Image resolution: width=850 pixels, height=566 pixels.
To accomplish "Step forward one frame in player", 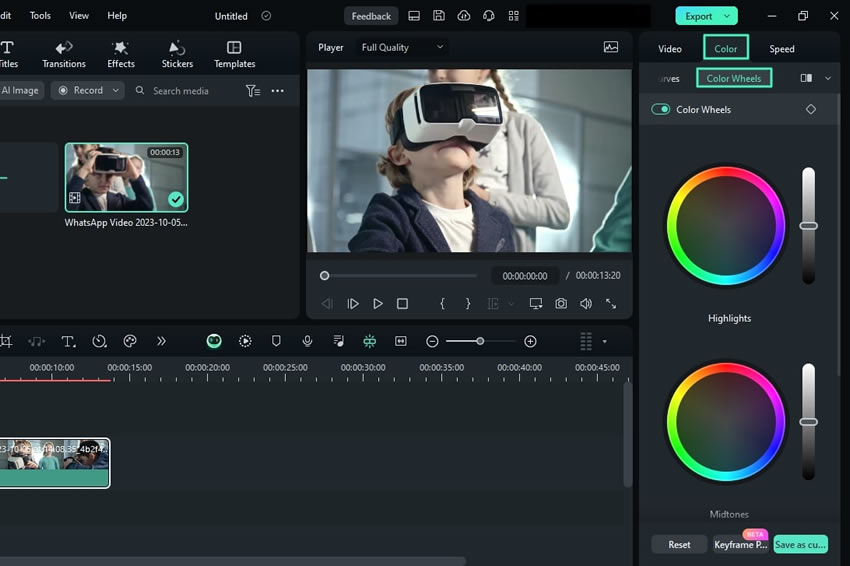I will pyautogui.click(x=352, y=304).
